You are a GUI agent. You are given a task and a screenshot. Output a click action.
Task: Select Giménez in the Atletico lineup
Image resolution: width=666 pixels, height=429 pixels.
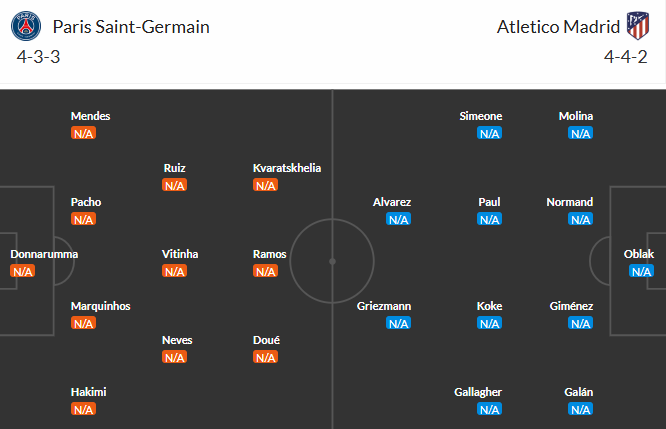[571, 306]
